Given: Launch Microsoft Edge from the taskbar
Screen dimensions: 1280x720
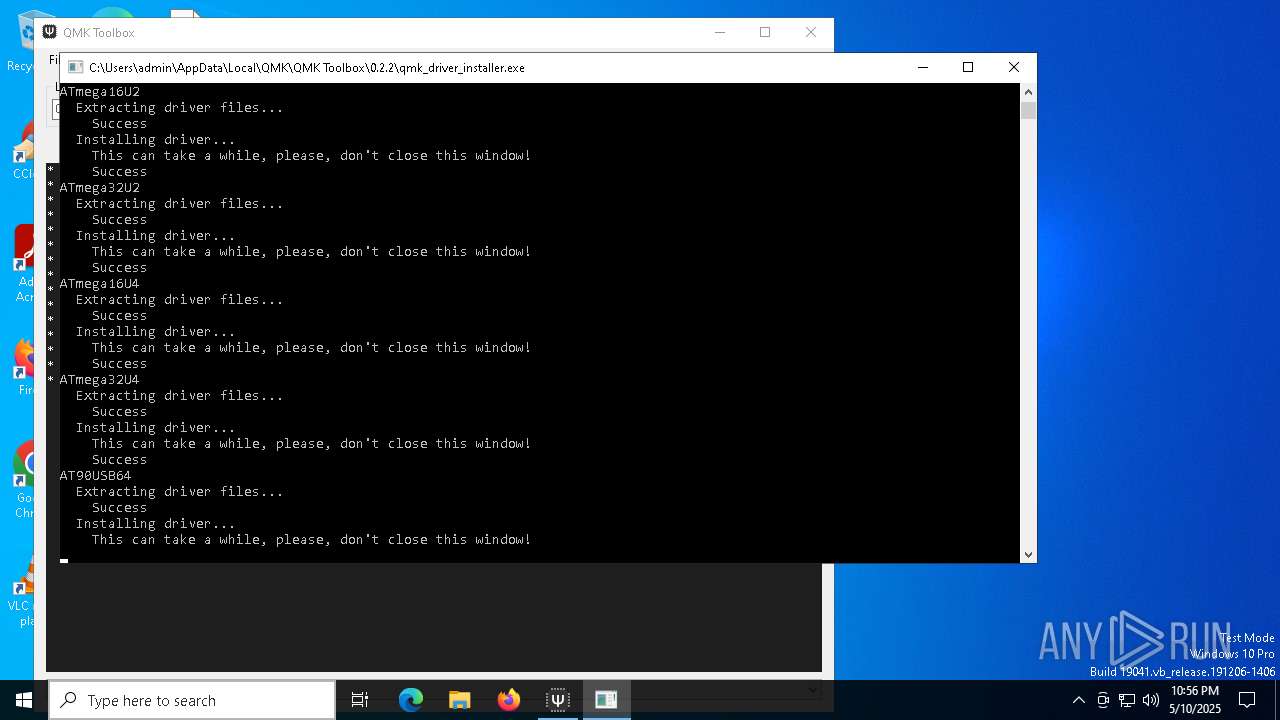Looking at the screenshot, I should [x=411, y=700].
